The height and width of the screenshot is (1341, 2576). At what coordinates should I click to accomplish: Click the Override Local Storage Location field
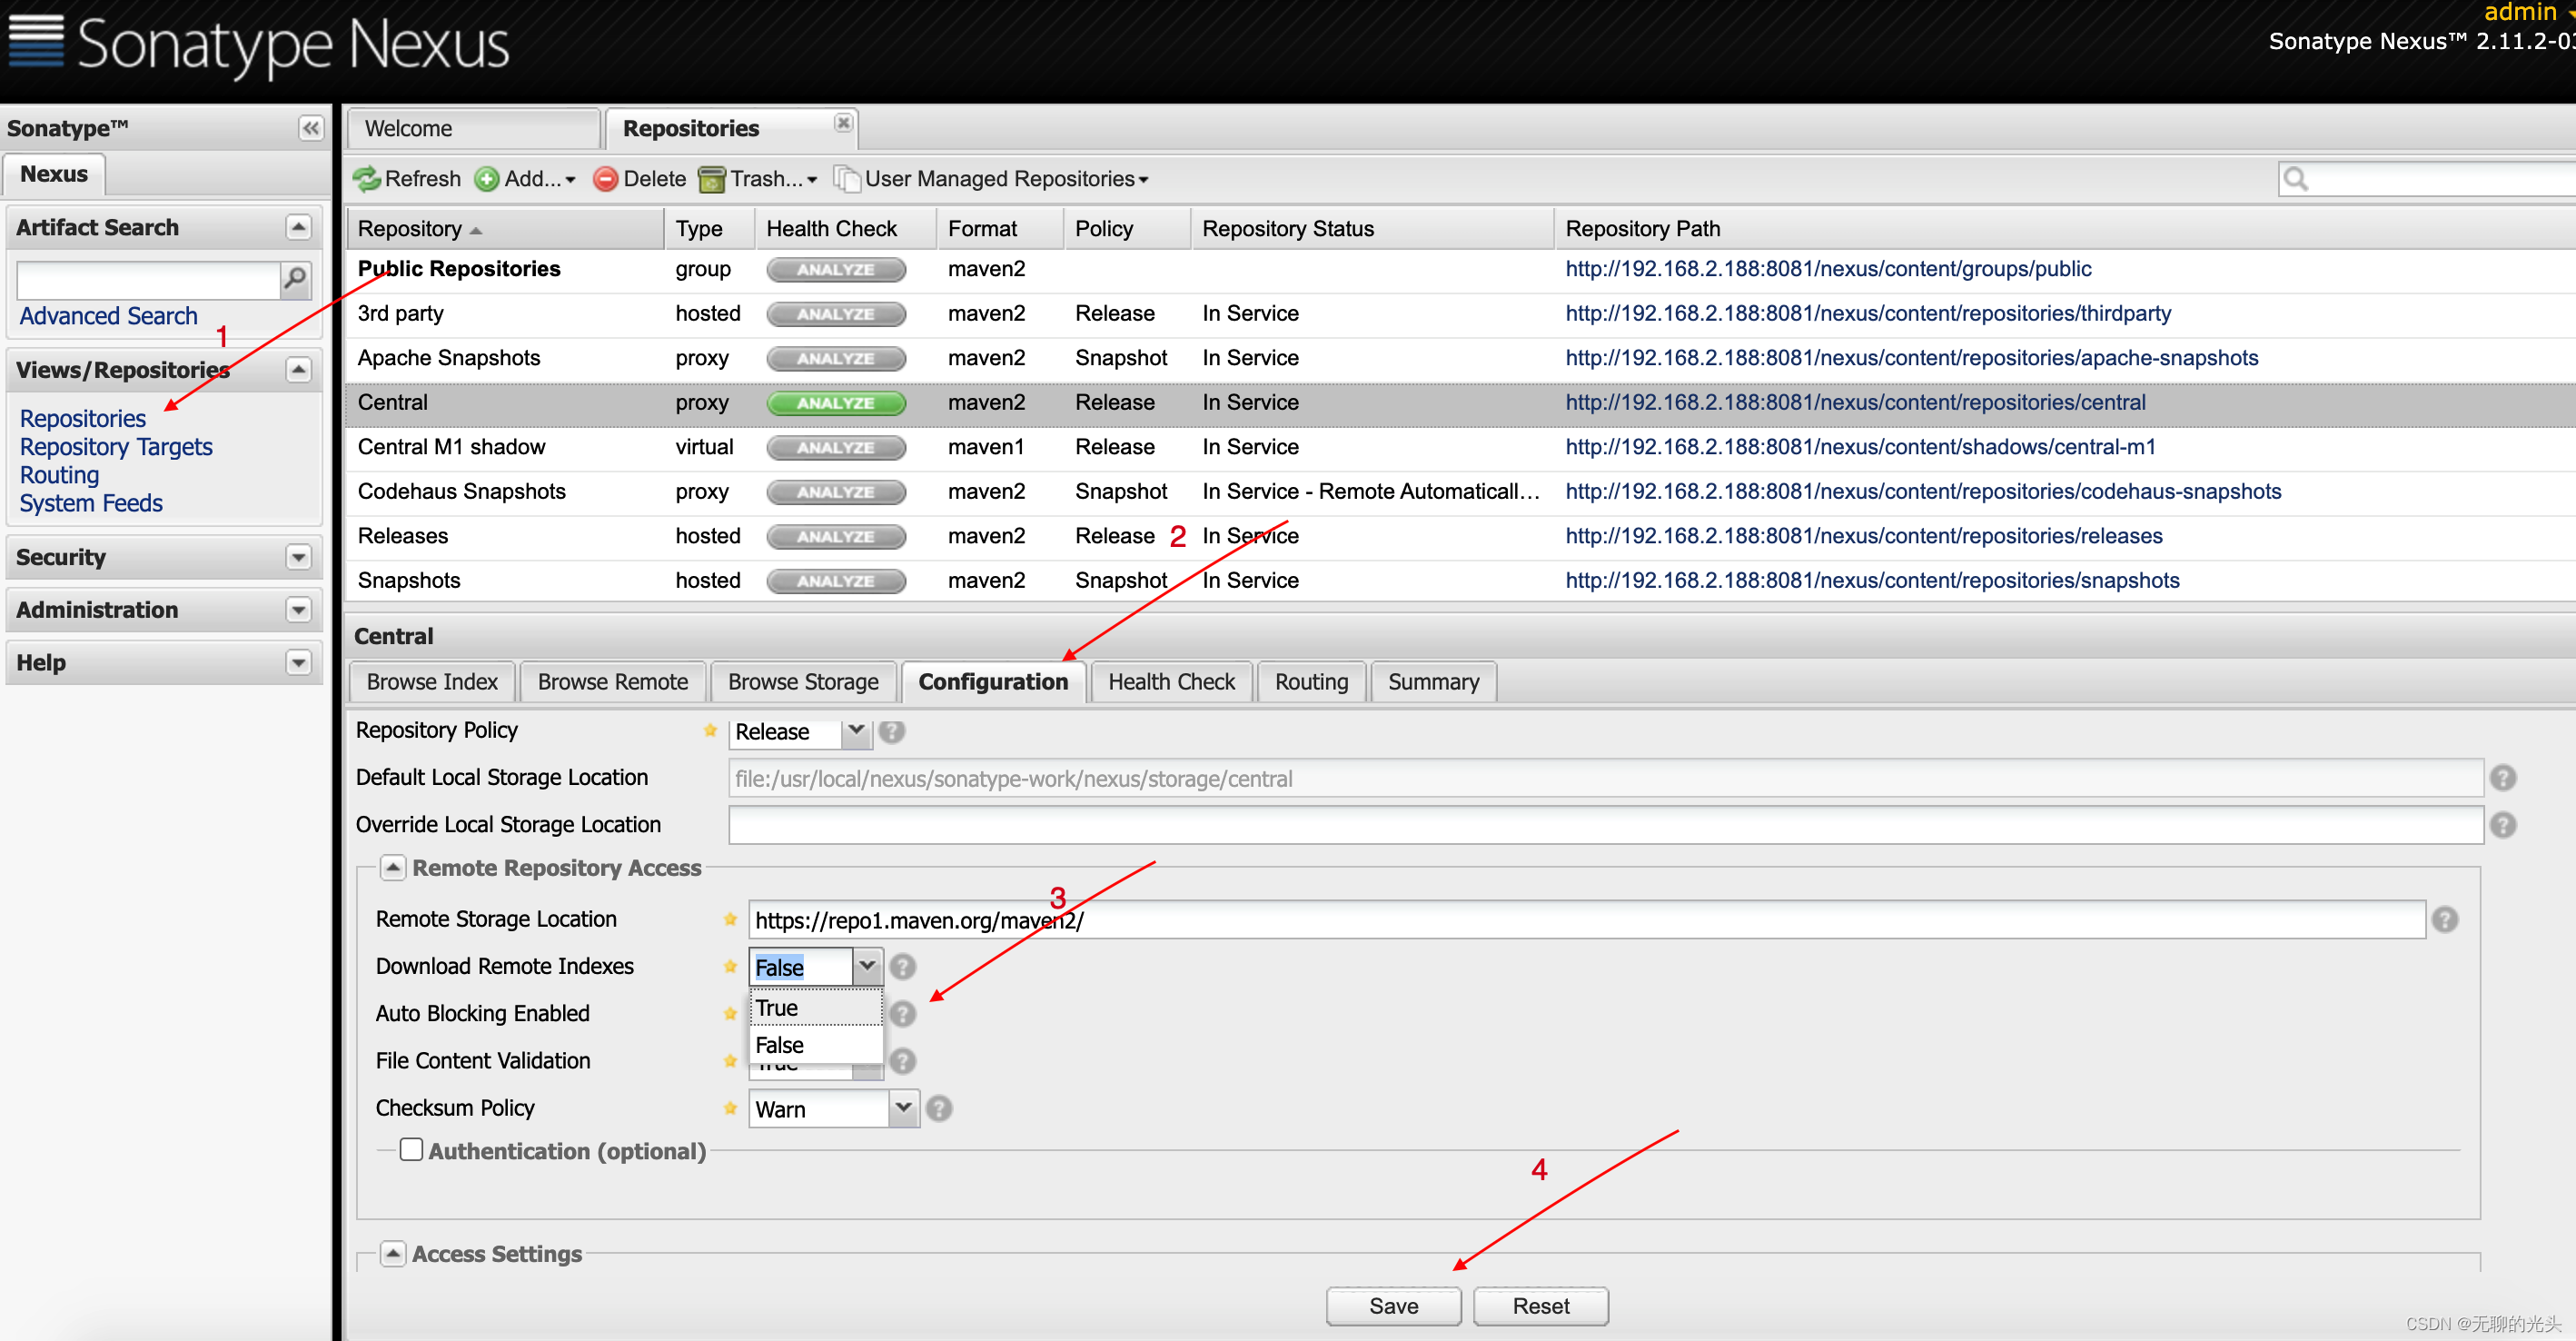point(1606,825)
